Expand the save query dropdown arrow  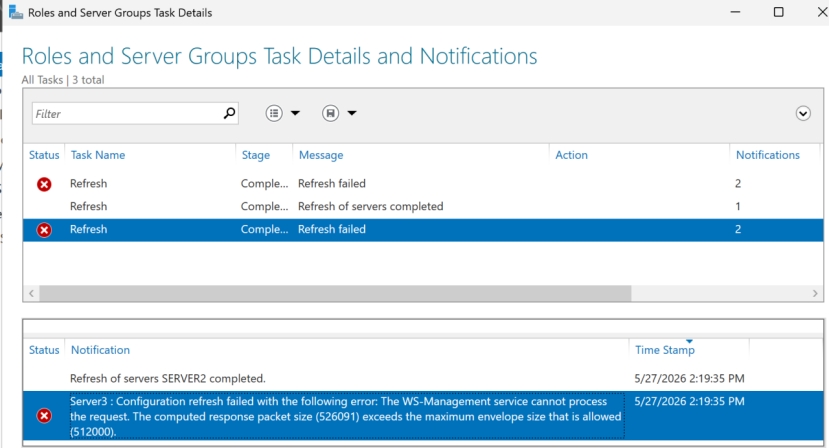pos(352,113)
